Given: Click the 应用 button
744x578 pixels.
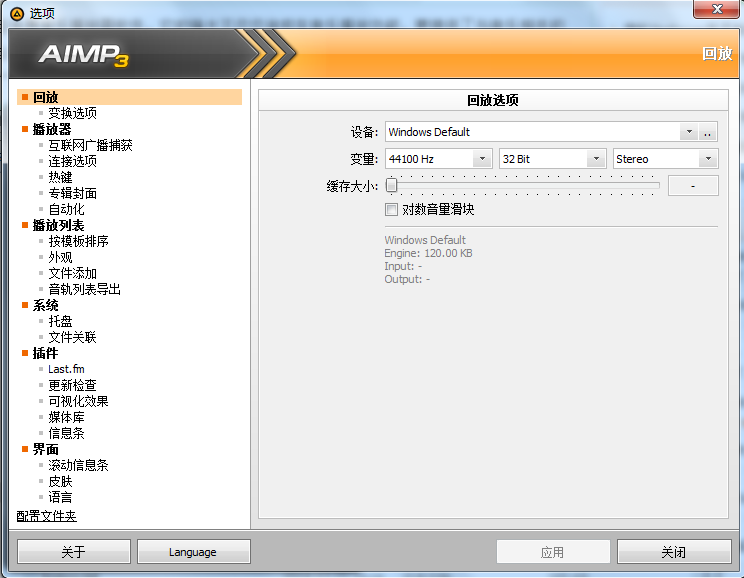Looking at the screenshot, I should (x=553, y=552).
